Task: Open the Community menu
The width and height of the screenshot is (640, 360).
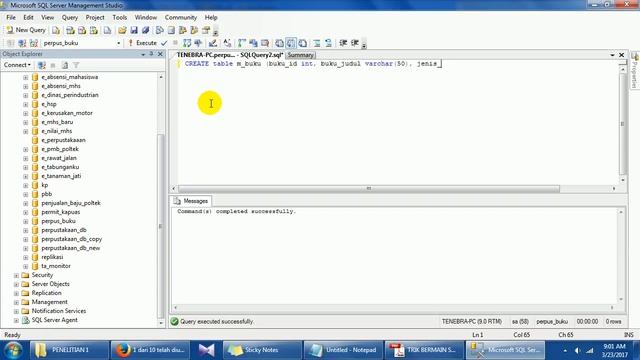Action: click(181, 18)
